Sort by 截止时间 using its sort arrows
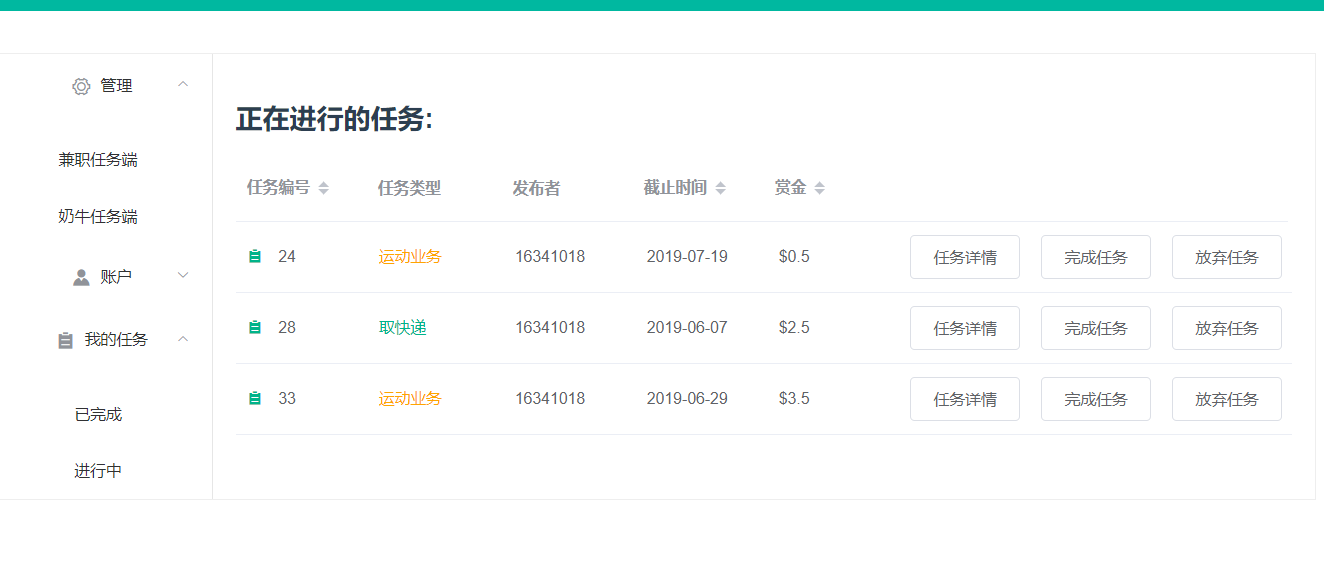This screenshot has height=564, width=1324. coord(720,188)
